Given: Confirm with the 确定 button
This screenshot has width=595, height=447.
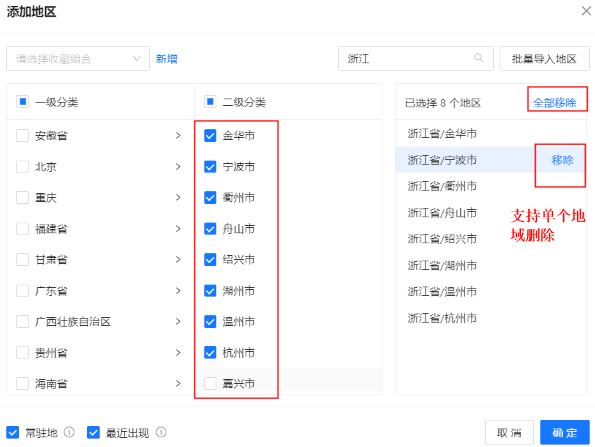Looking at the screenshot, I should click(x=565, y=433).
